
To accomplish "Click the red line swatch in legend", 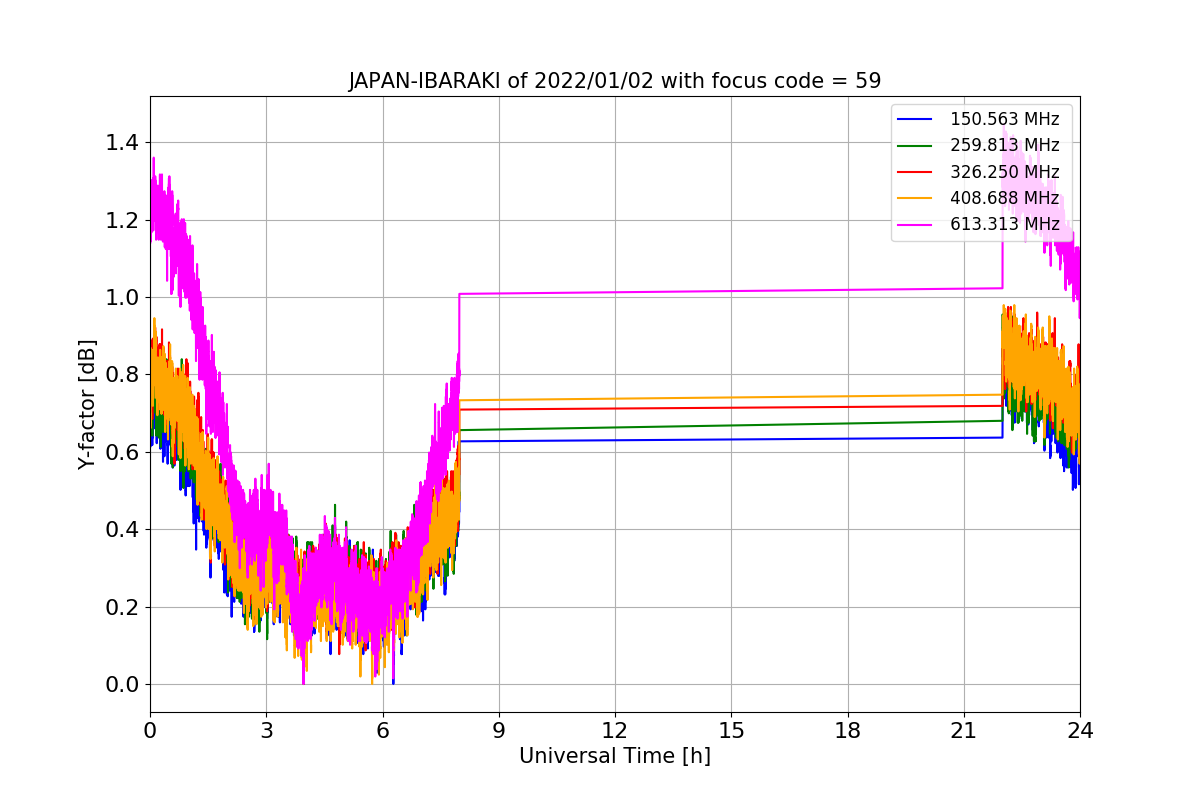I will point(915,172).
